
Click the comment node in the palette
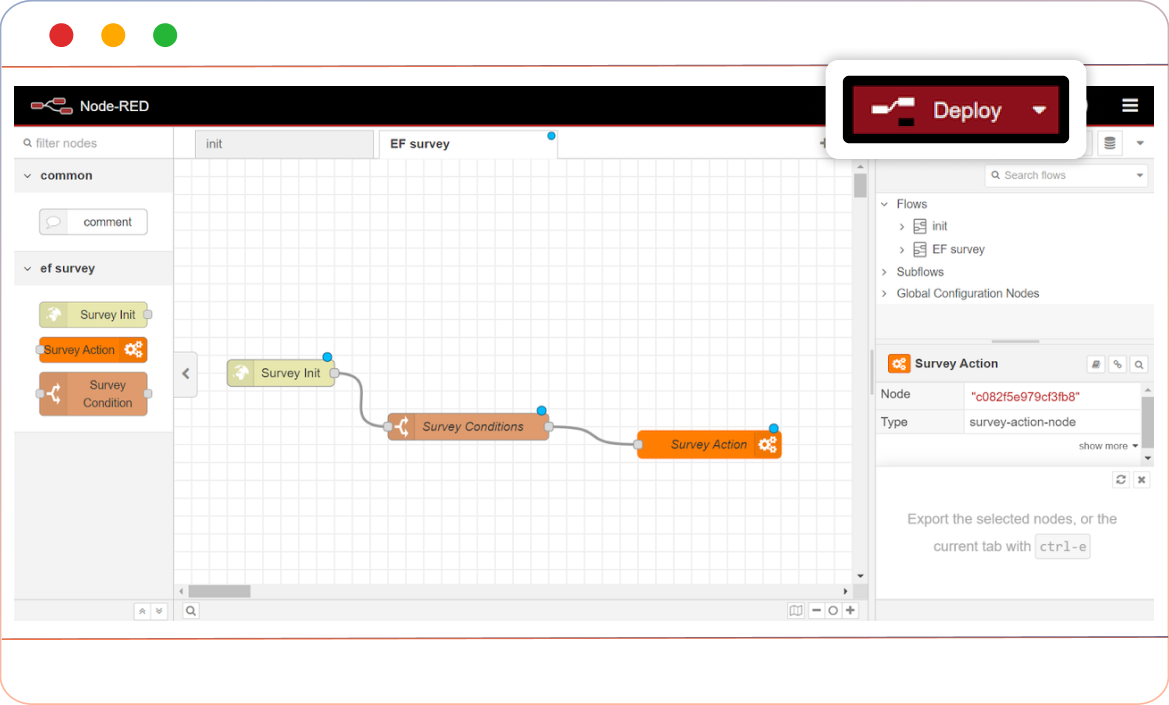(93, 222)
